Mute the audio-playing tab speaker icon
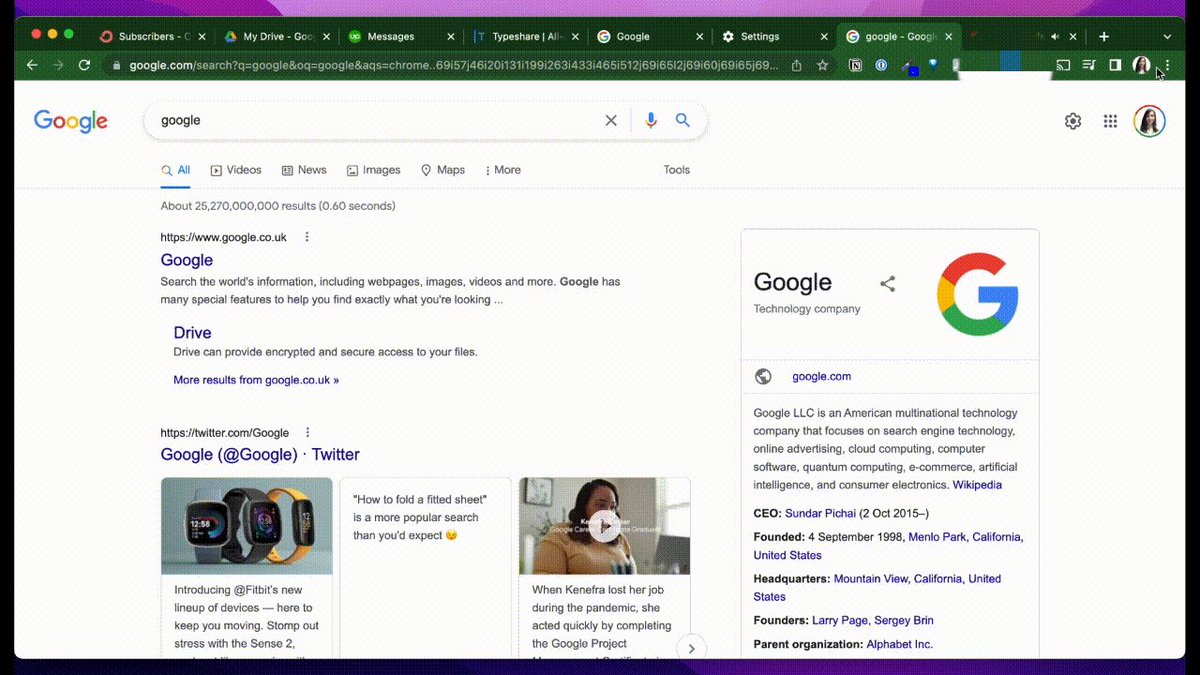Image resolution: width=1200 pixels, height=675 pixels. pyautogui.click(x=1054, y=36)
